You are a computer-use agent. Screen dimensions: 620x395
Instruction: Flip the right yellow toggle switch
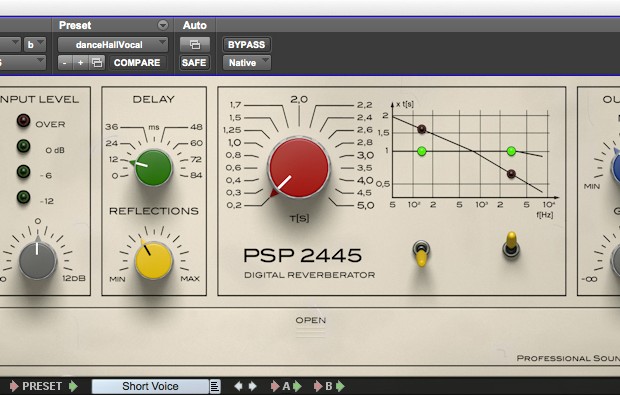(x=511, y=245)
